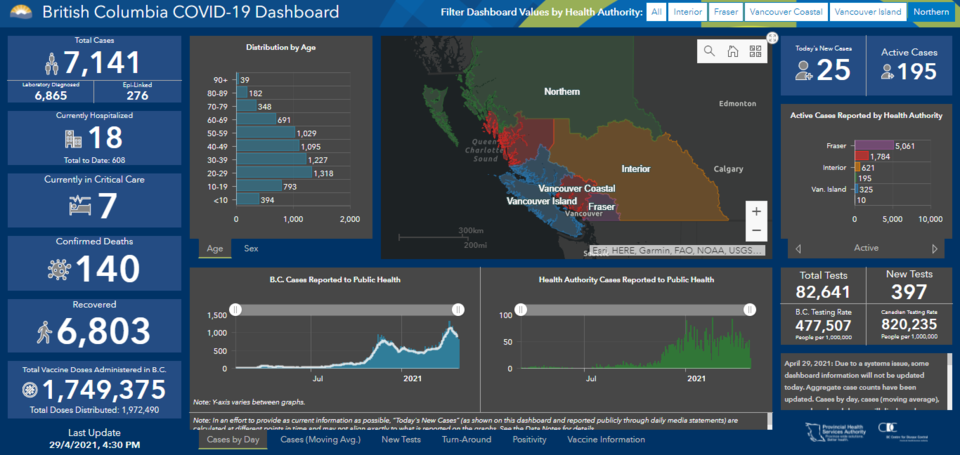This screenshot has width=960, height=455.
Task: Click the hospital building icon
Action: coord(73,139)
